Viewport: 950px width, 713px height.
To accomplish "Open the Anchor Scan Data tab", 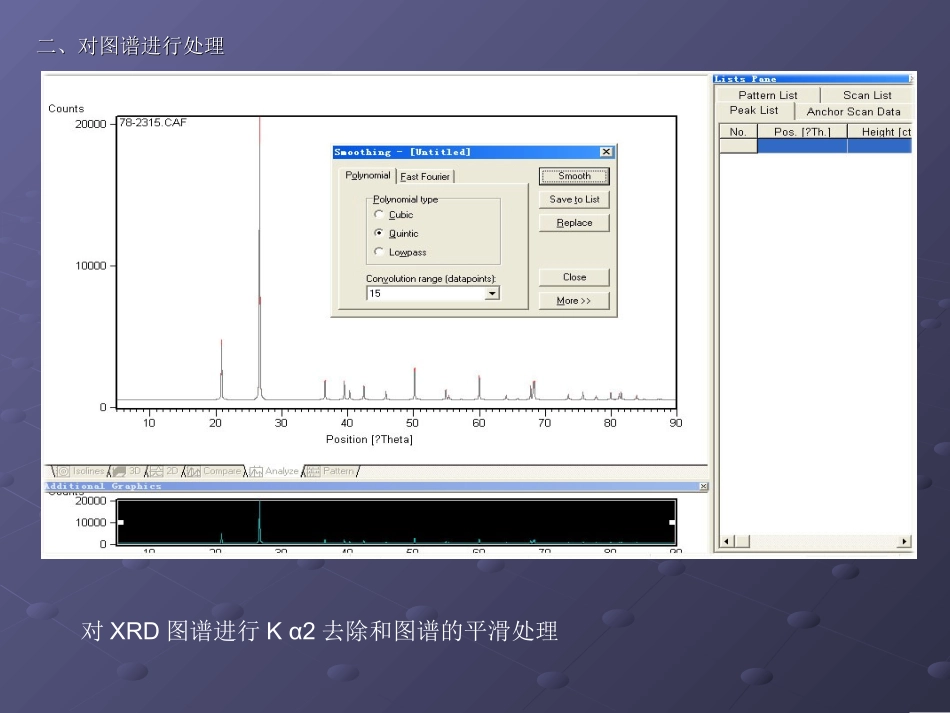I will pyautogui.click(x=853, y=111).
